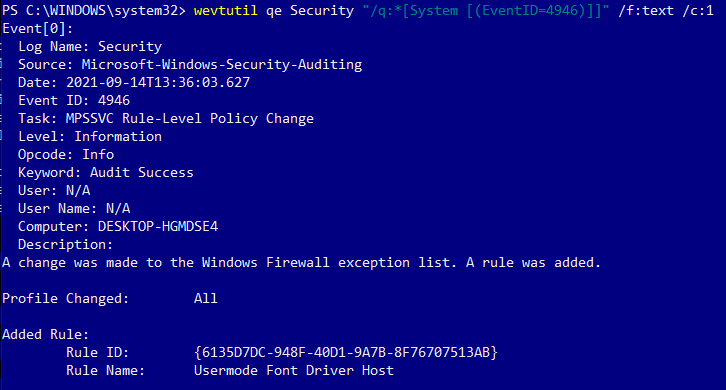Click the Event ID: 4946 line
Screen dimensions: 726x390
click(x=74, y=101)
